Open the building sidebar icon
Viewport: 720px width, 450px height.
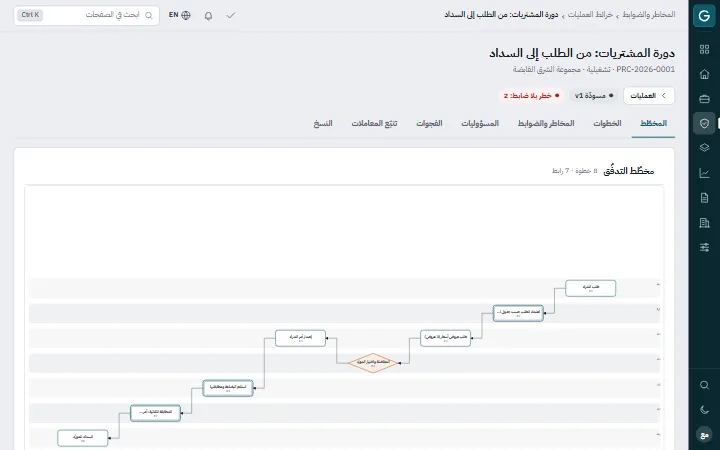(704, 223)
